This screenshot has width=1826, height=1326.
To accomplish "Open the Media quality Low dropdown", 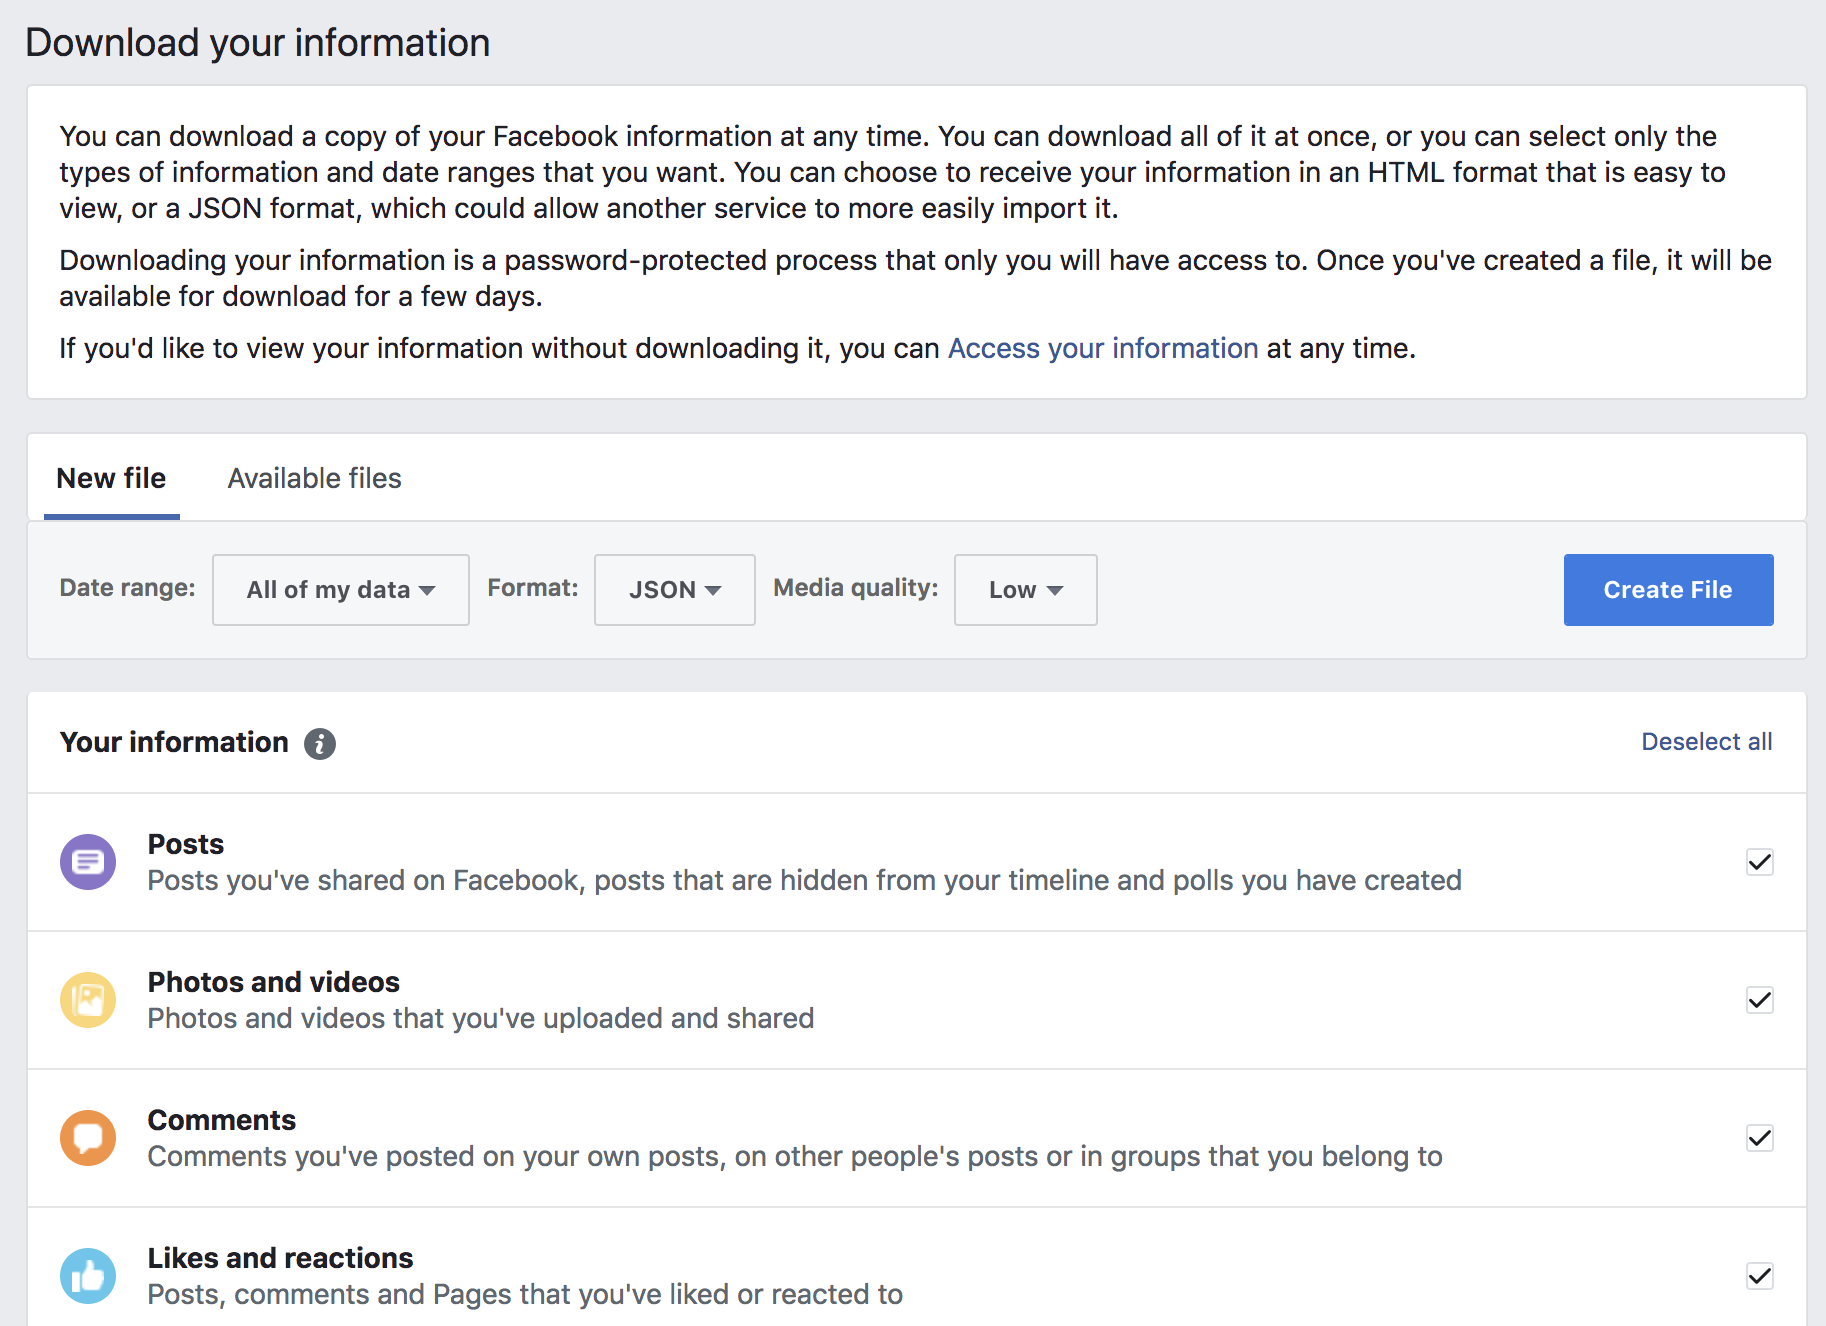I will (1026, 590).
